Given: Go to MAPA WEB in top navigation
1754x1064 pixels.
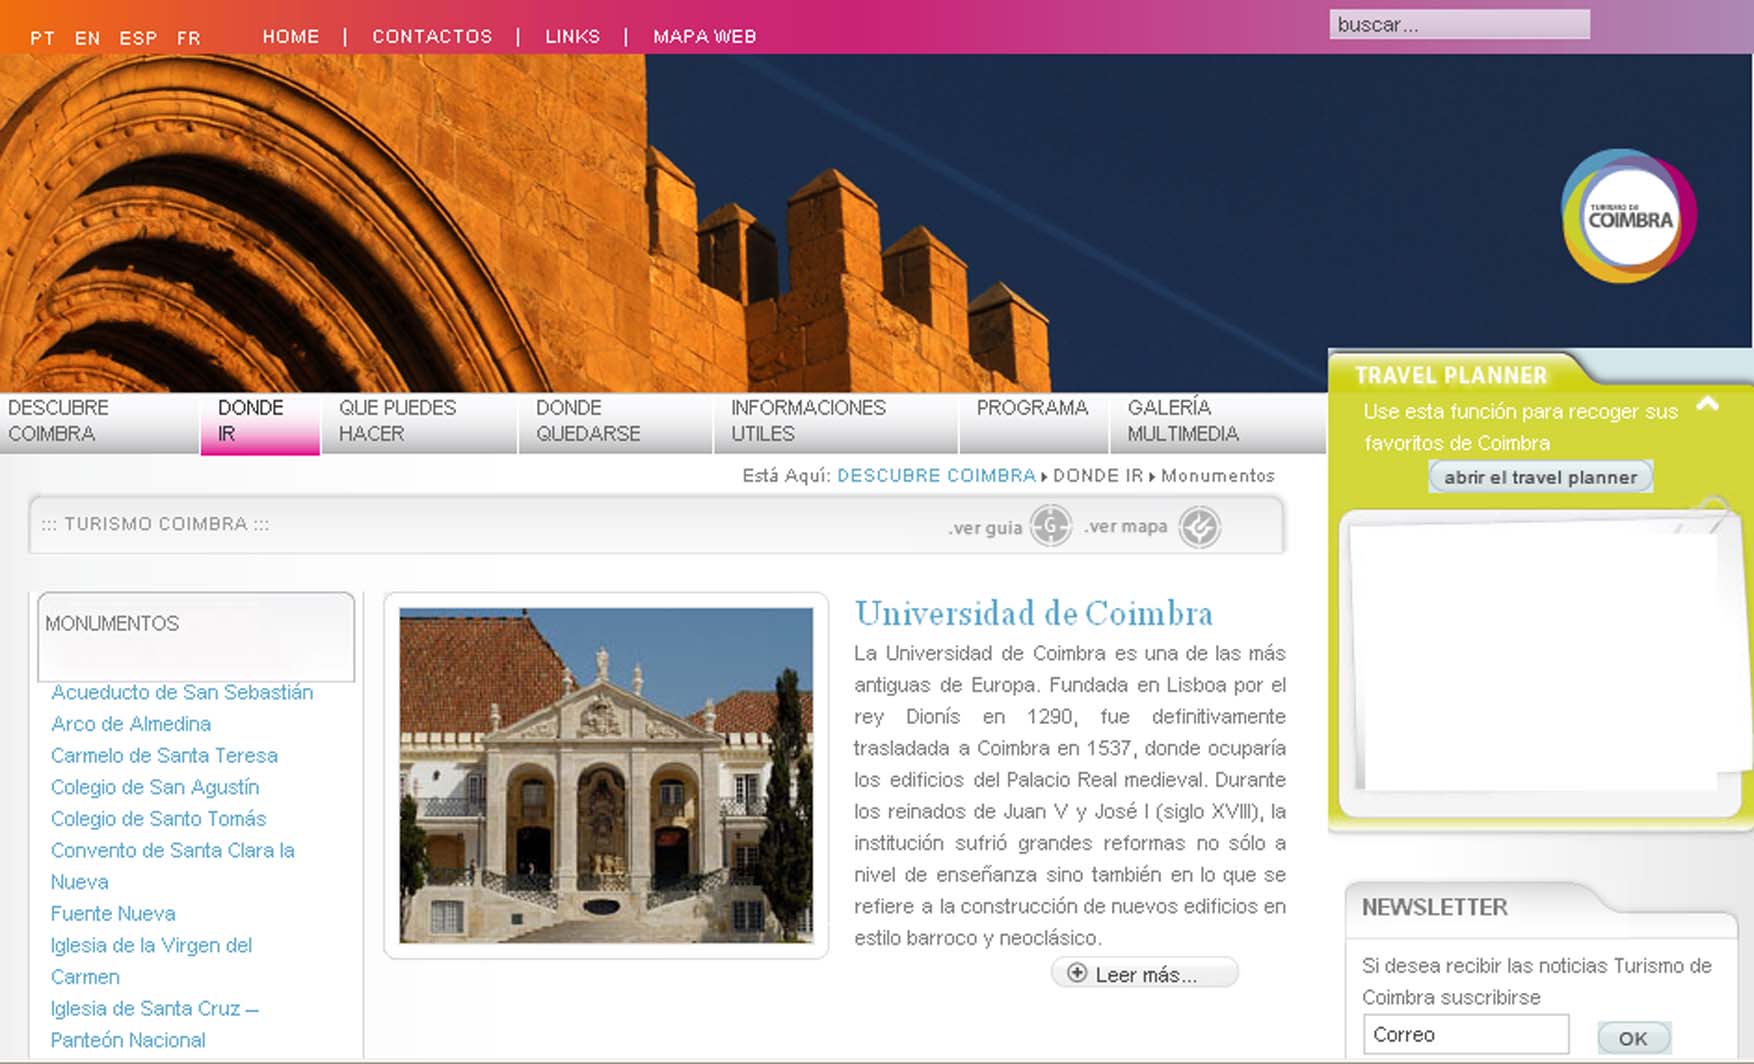Looking at the screenshot, I should tap(704, 37).
